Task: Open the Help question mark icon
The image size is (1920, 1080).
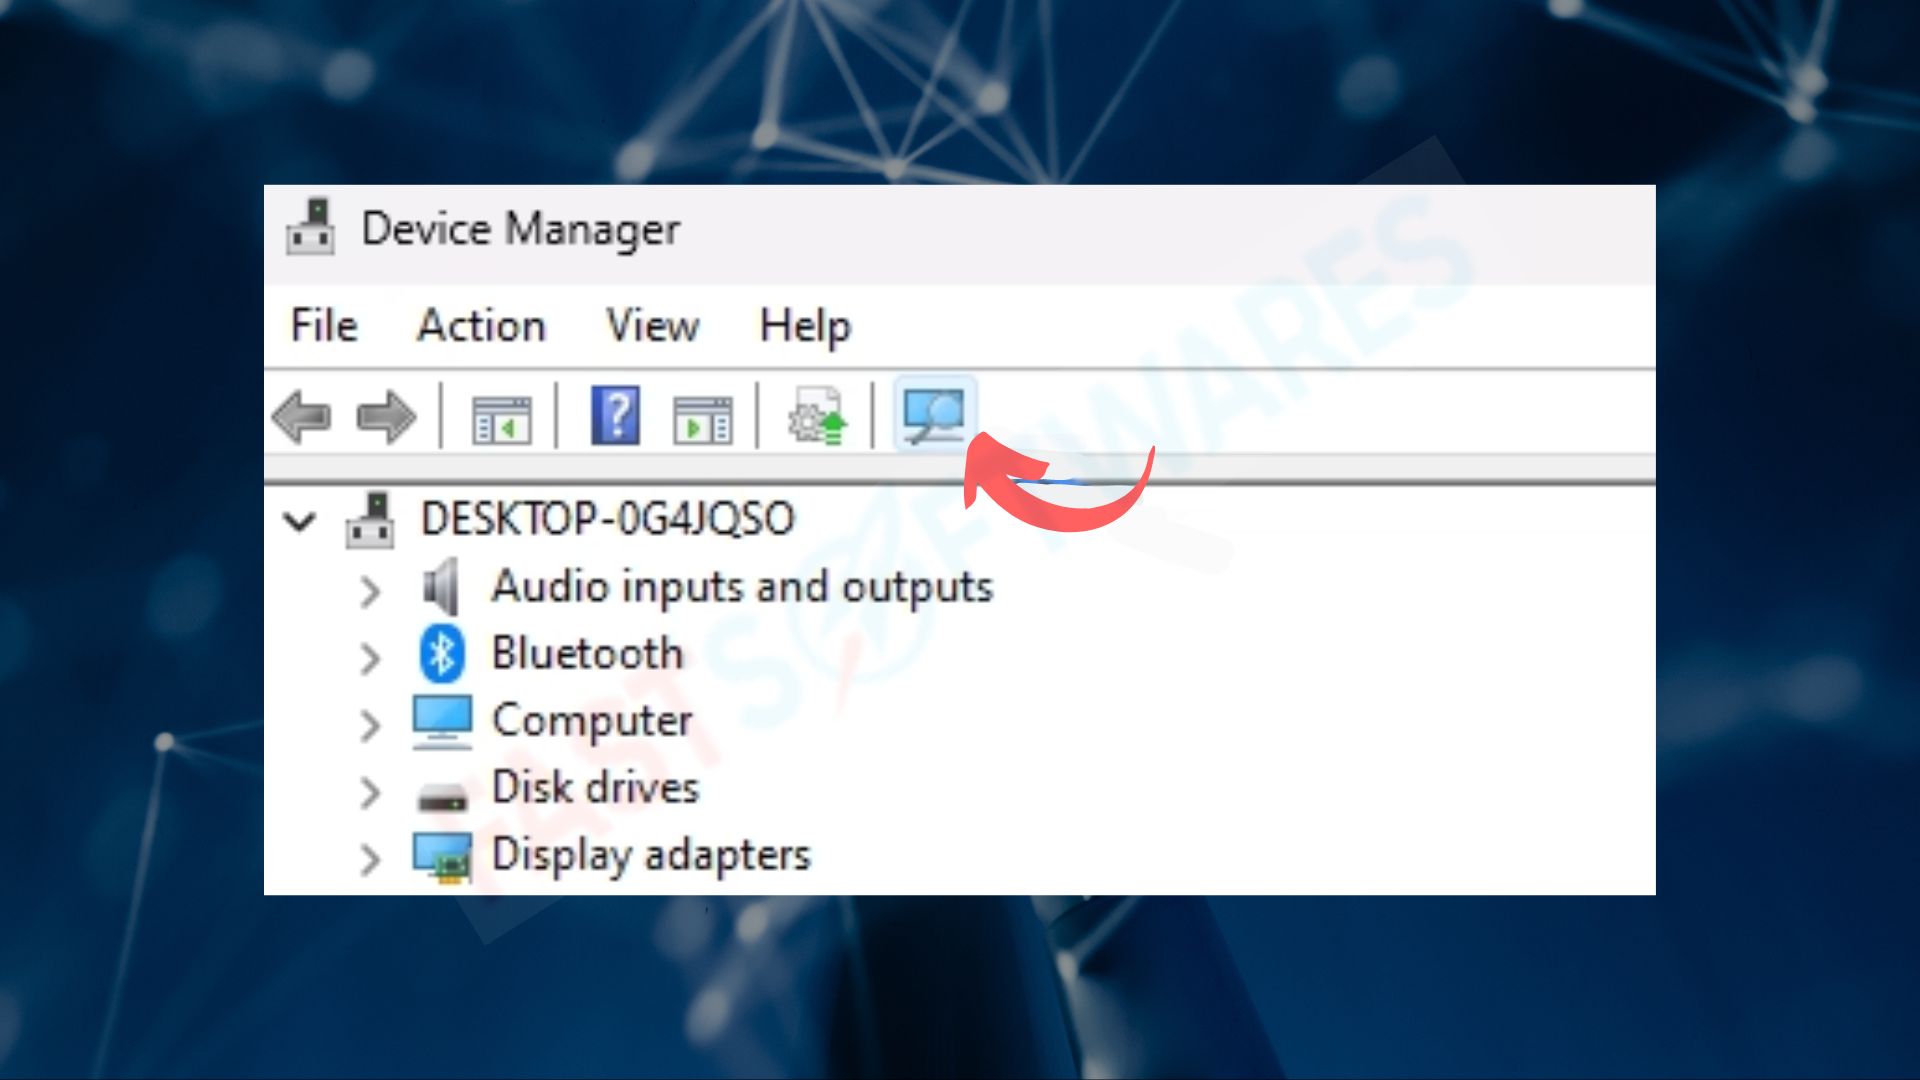Action: [615, 415]
